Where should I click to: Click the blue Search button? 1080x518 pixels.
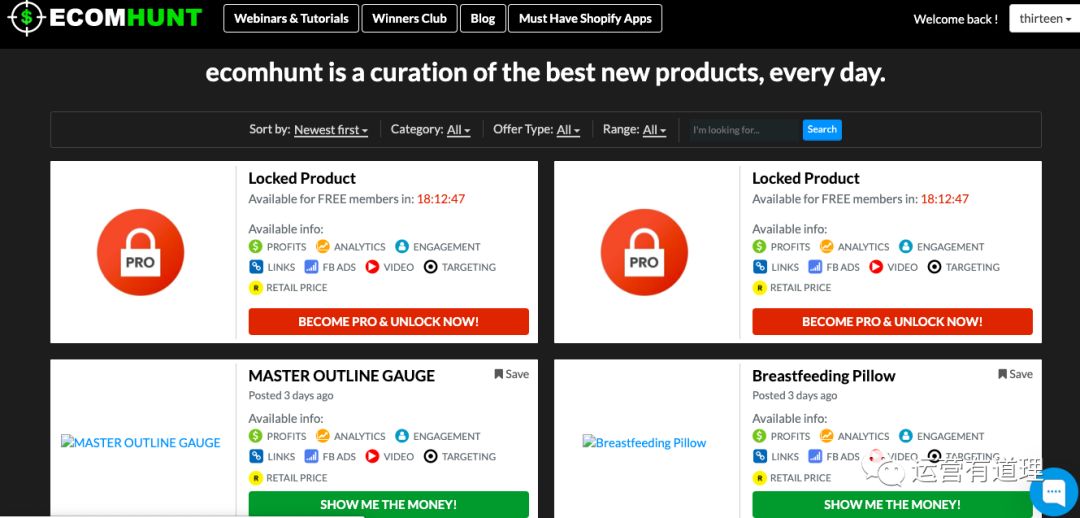pos(822,130)
